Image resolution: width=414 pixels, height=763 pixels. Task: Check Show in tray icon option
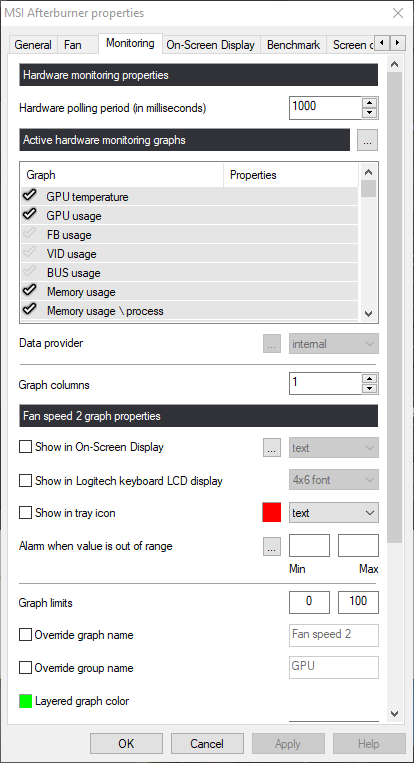click(25, 513)
